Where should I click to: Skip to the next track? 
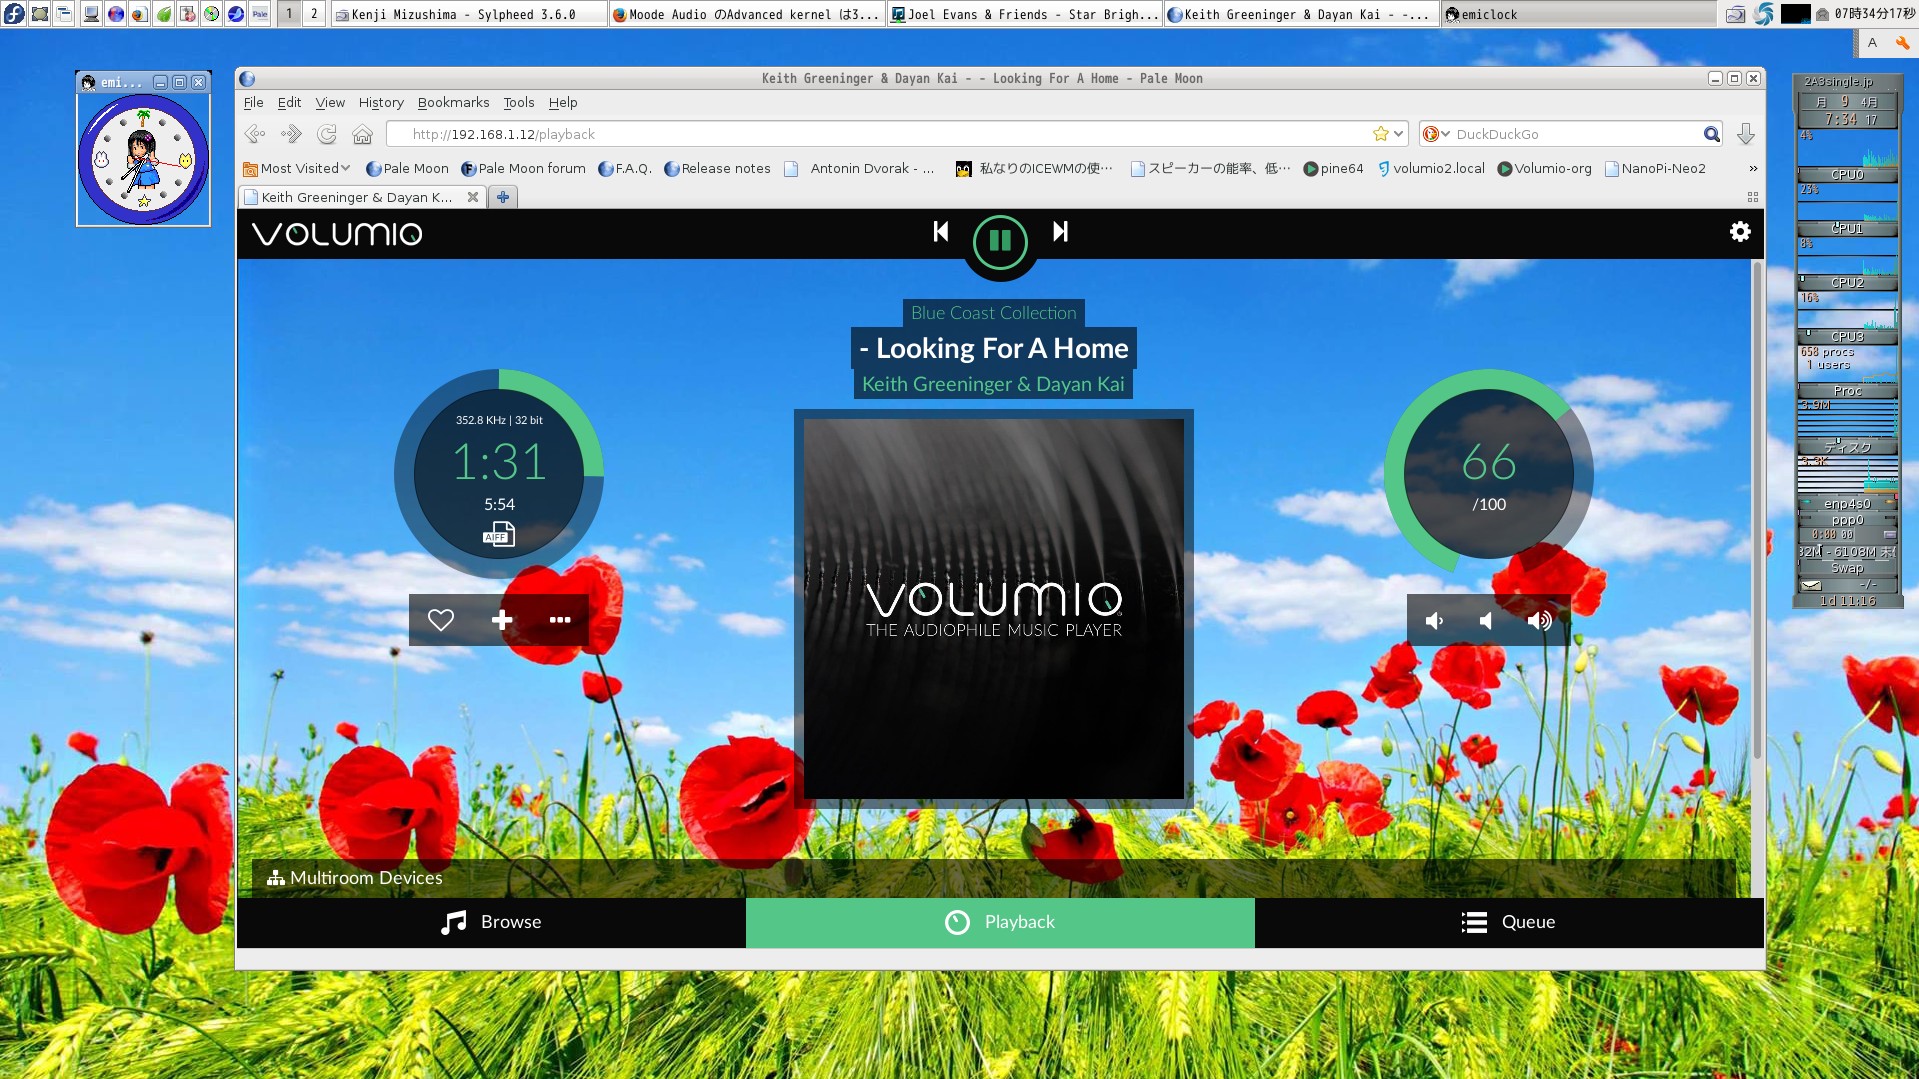click(x=1059, y=231)
